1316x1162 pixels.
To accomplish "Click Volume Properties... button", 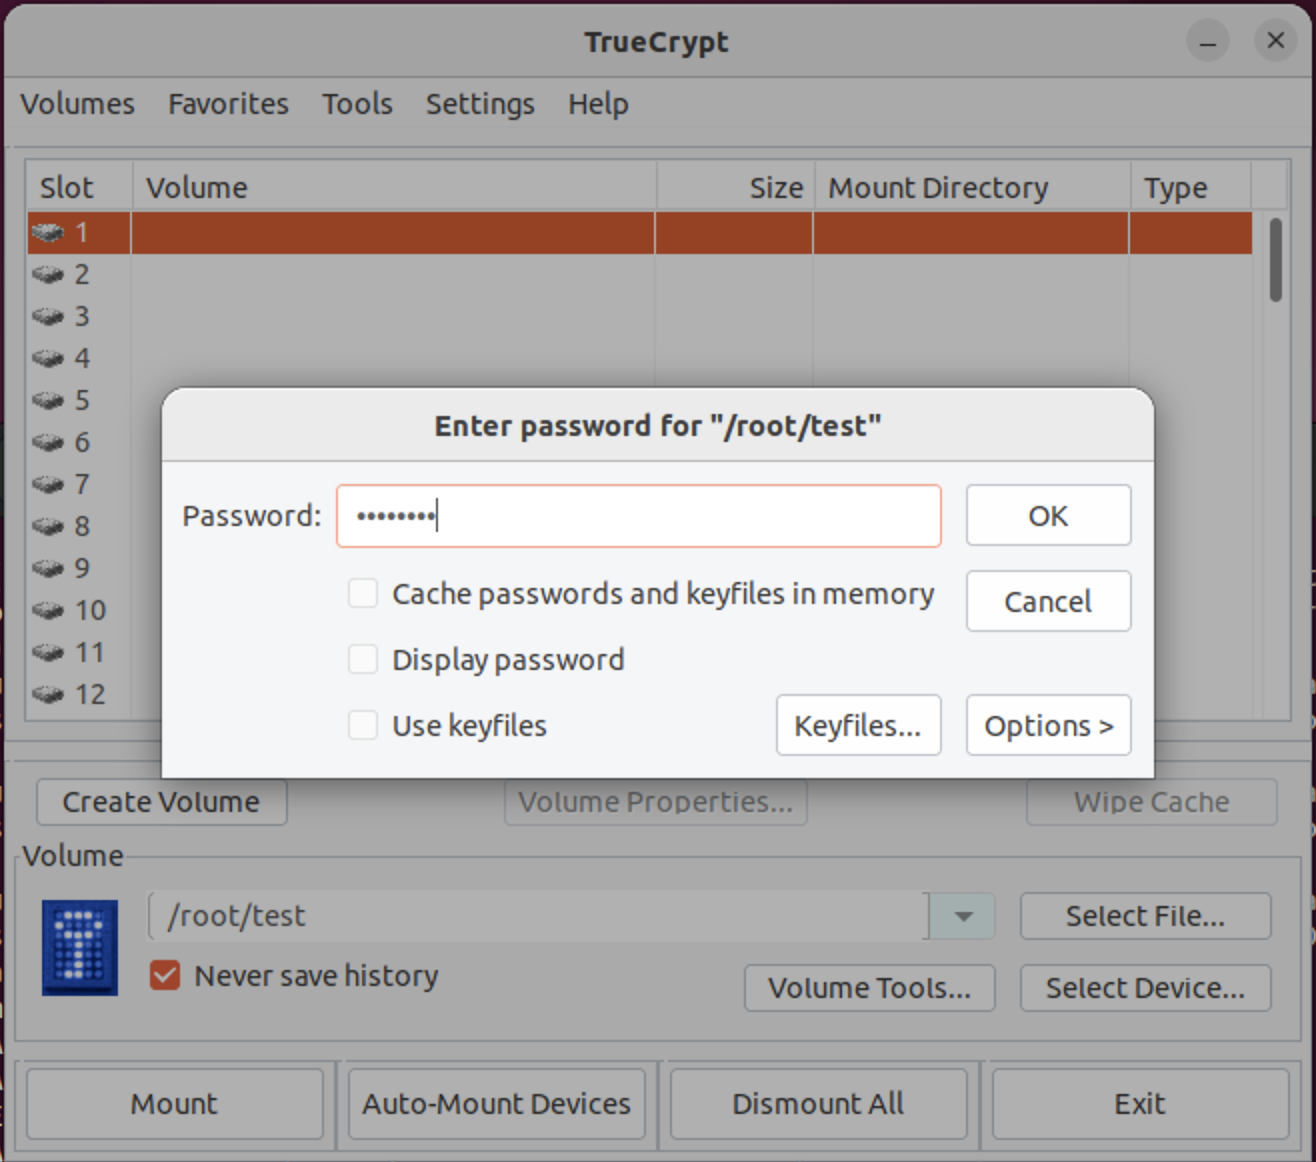I will 655,802.
